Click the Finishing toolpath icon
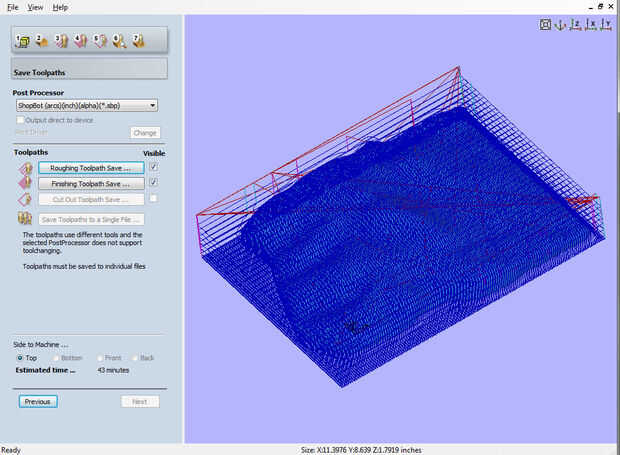620x455 pixels. tap(25, 183)
